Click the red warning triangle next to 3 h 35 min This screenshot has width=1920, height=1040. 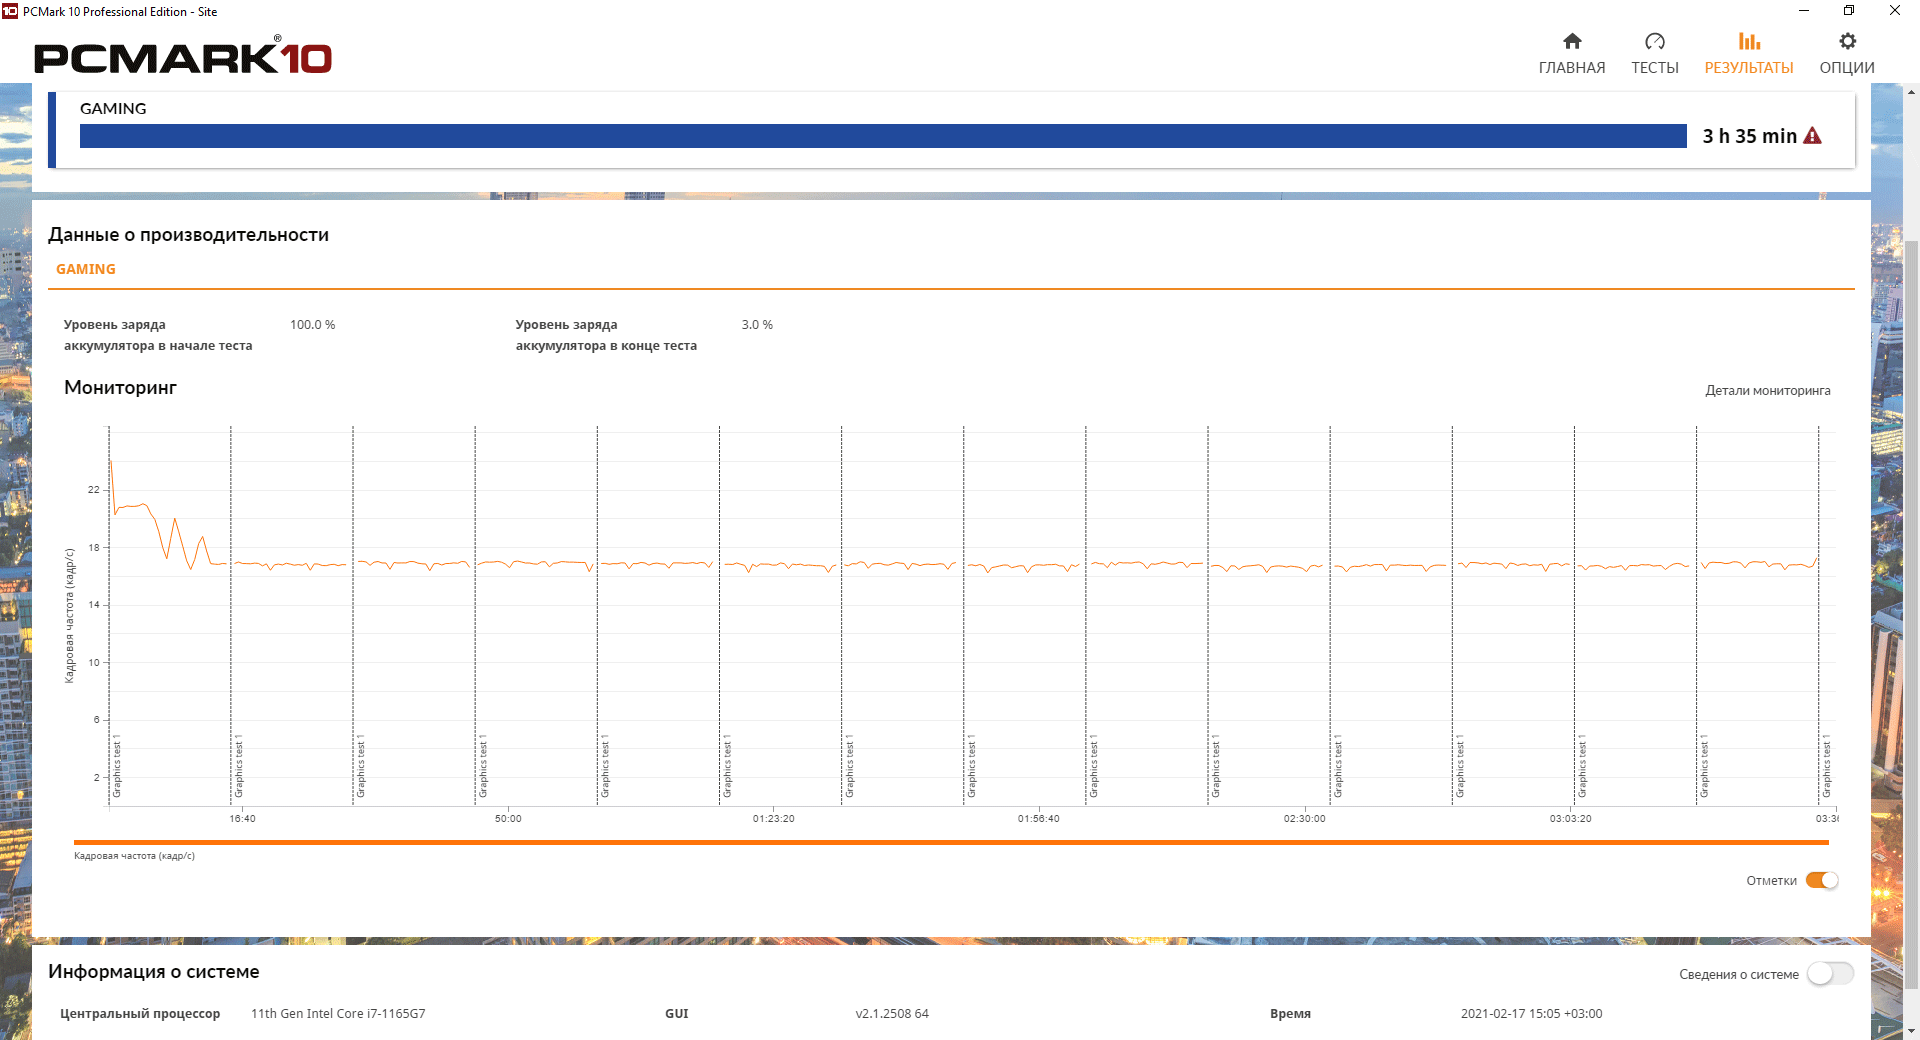pyautogui.click(x=1812, y=136)
